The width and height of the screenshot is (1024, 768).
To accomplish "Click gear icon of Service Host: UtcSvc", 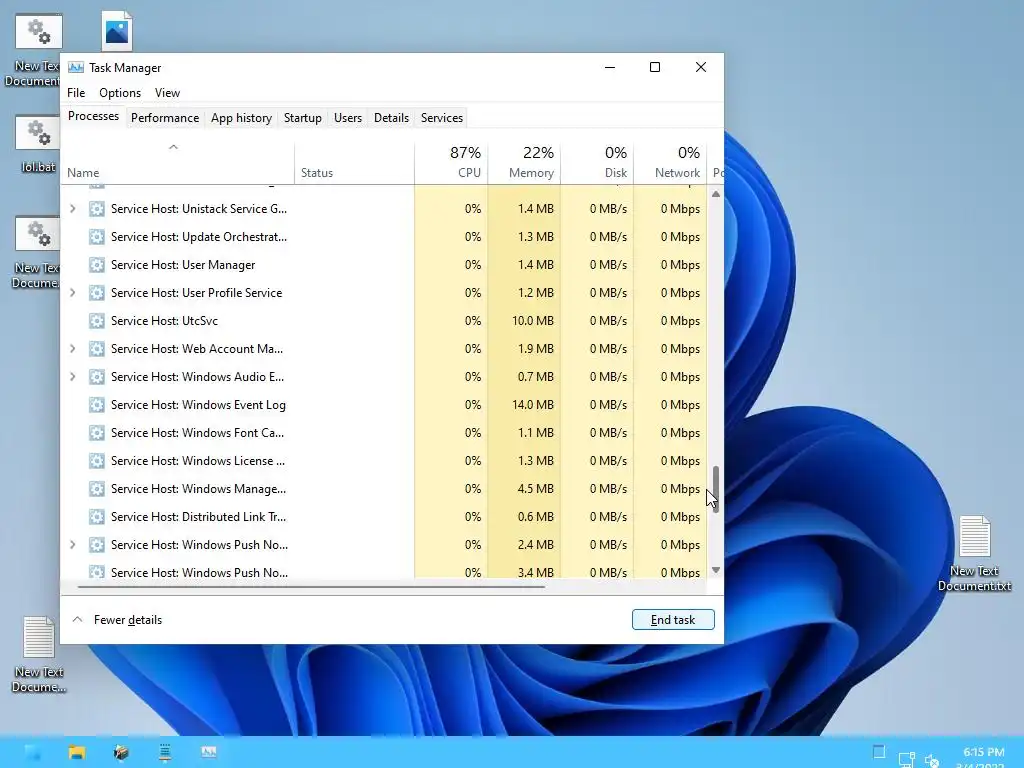I will coord(97,321).
